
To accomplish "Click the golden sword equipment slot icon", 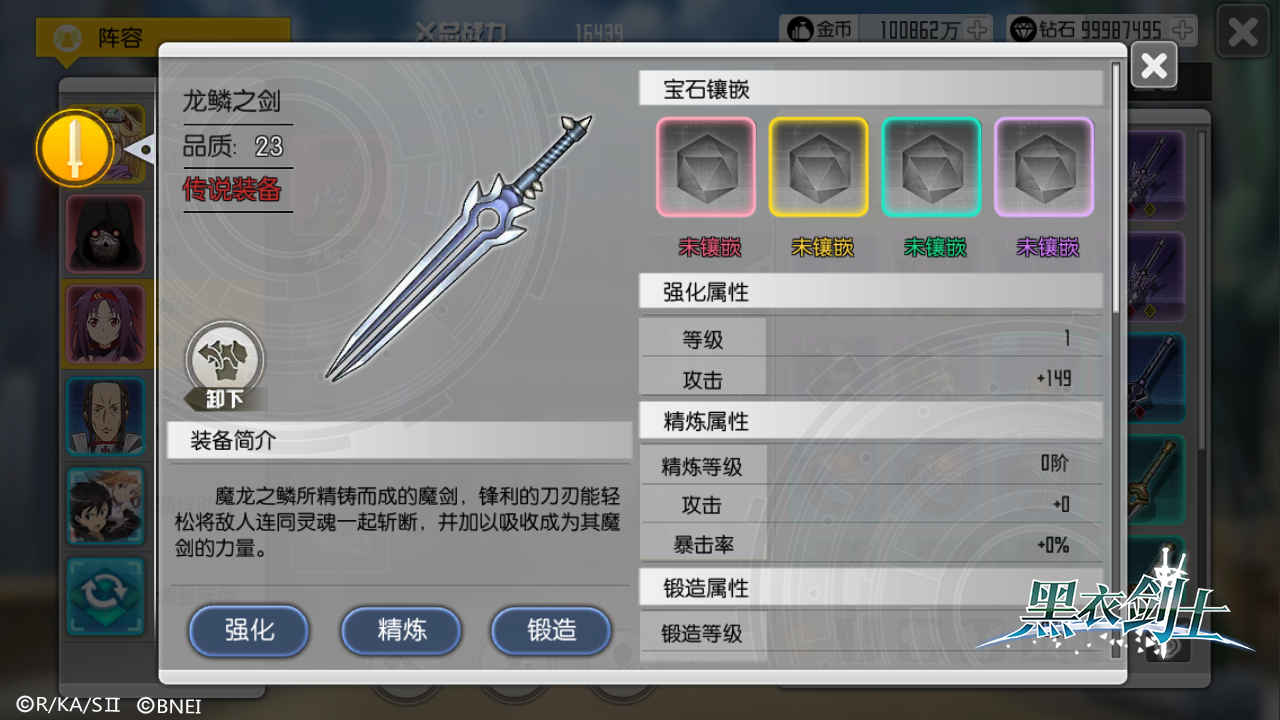I will click(75, 148).
